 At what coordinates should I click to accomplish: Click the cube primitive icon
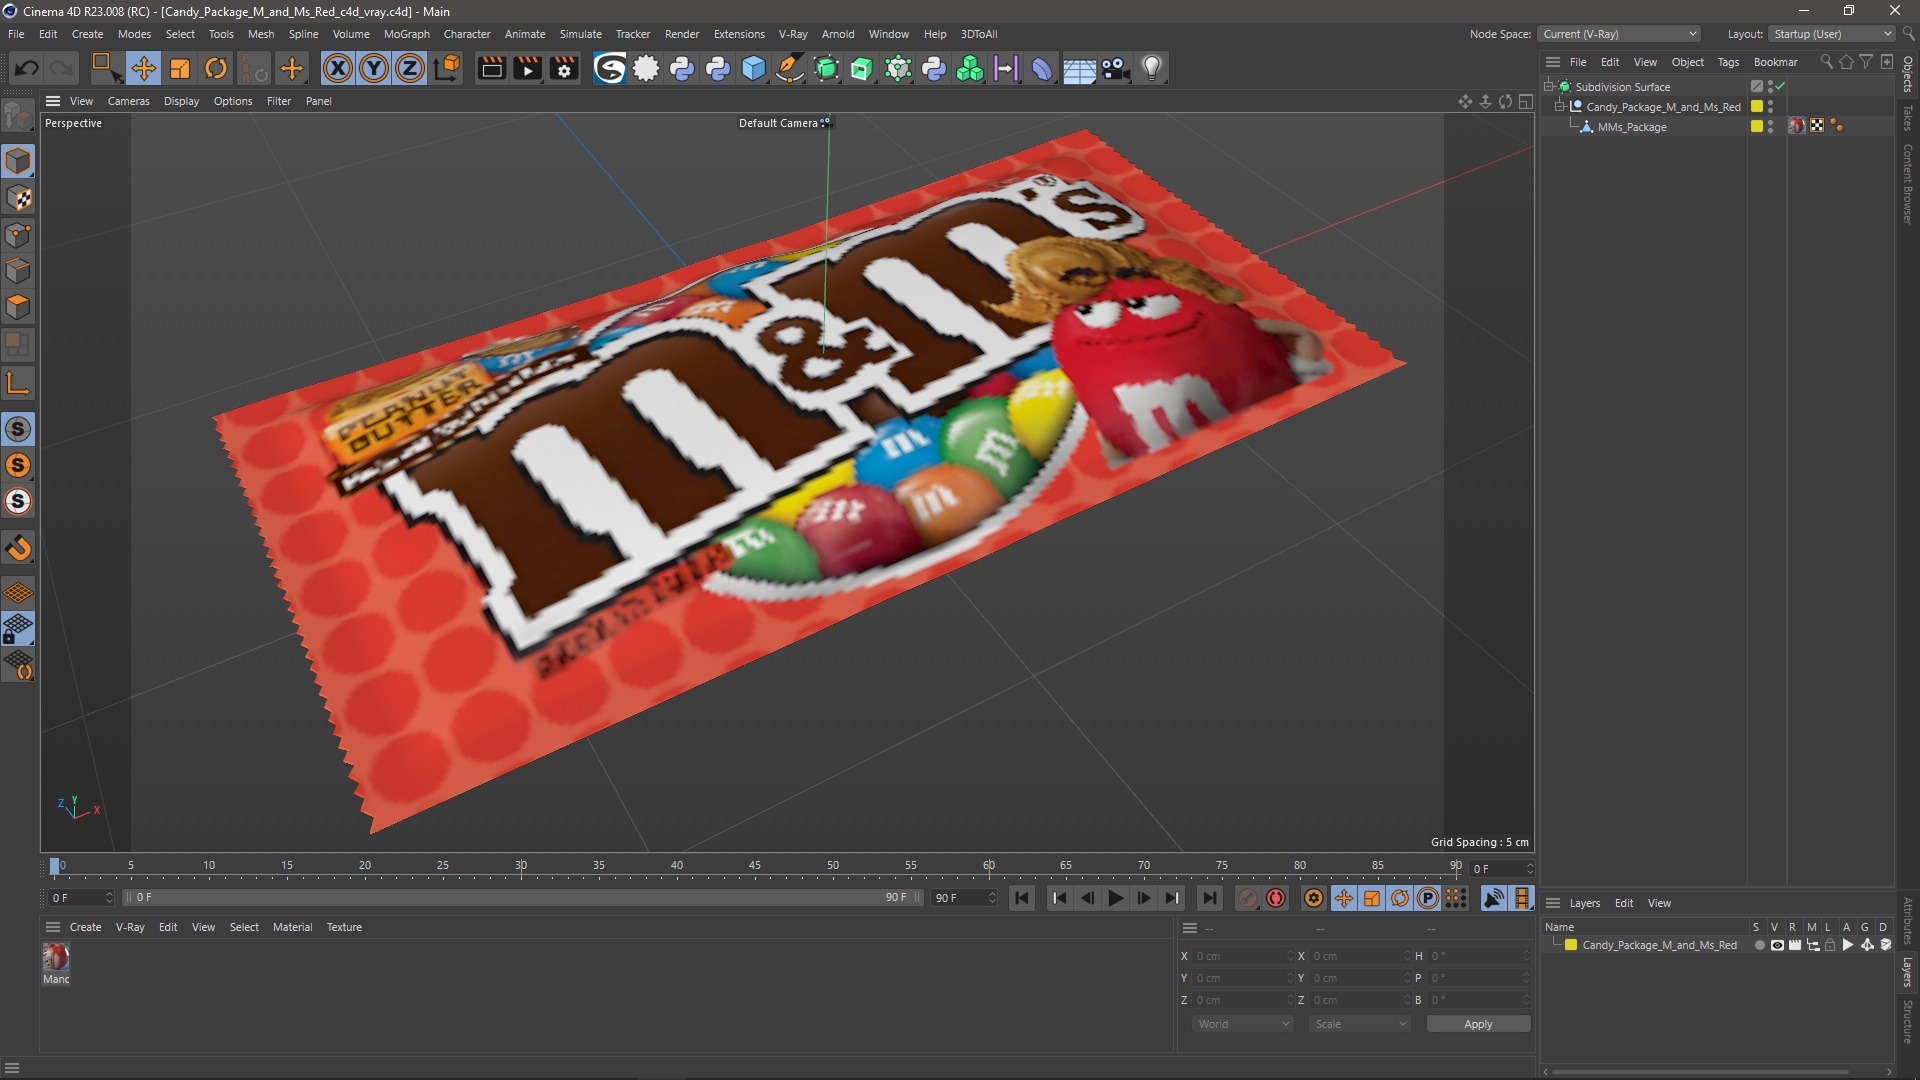point(754,68)
